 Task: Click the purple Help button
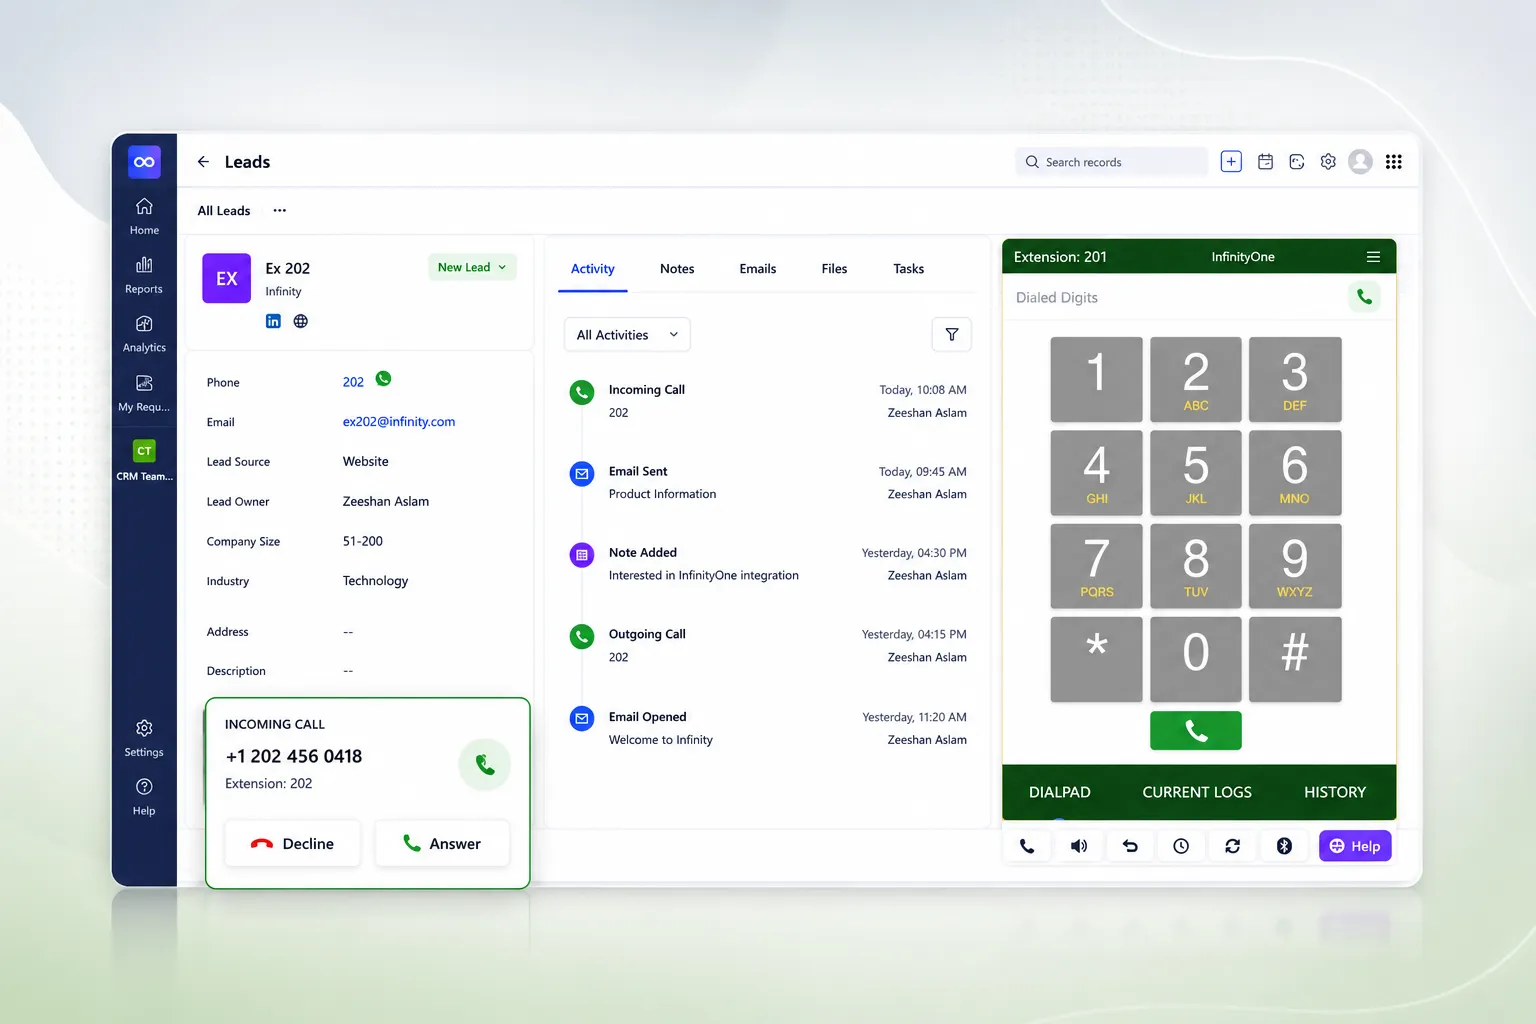[1355, 846]
